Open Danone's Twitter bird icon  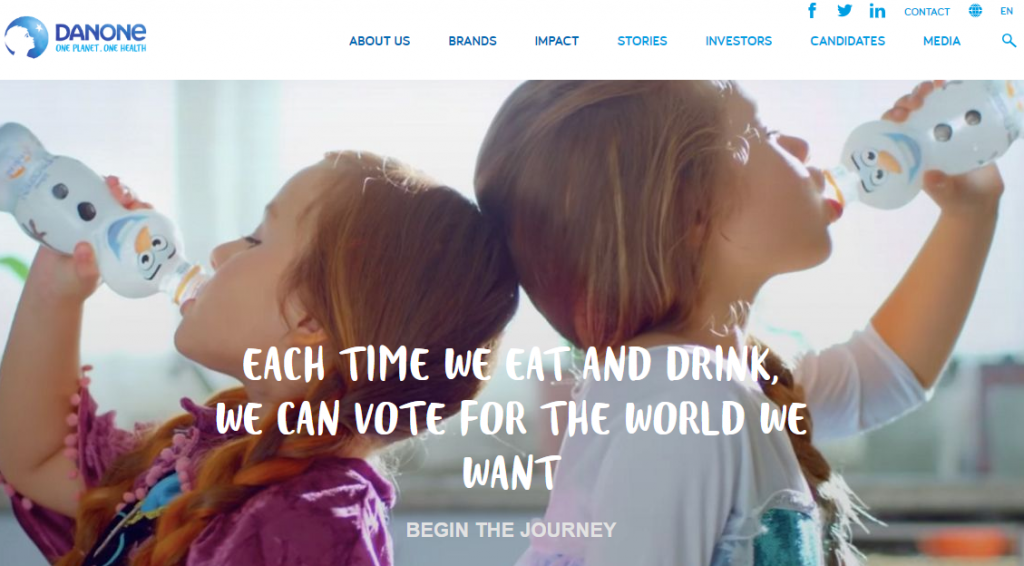tap(844, 10)
